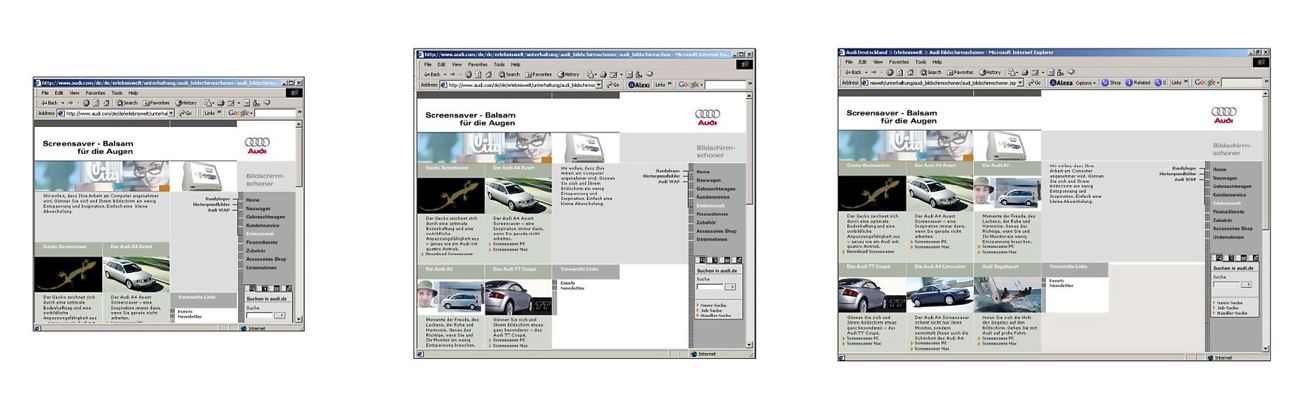Click the Hintergrundbilder link in the right window

pos(1177,173)
